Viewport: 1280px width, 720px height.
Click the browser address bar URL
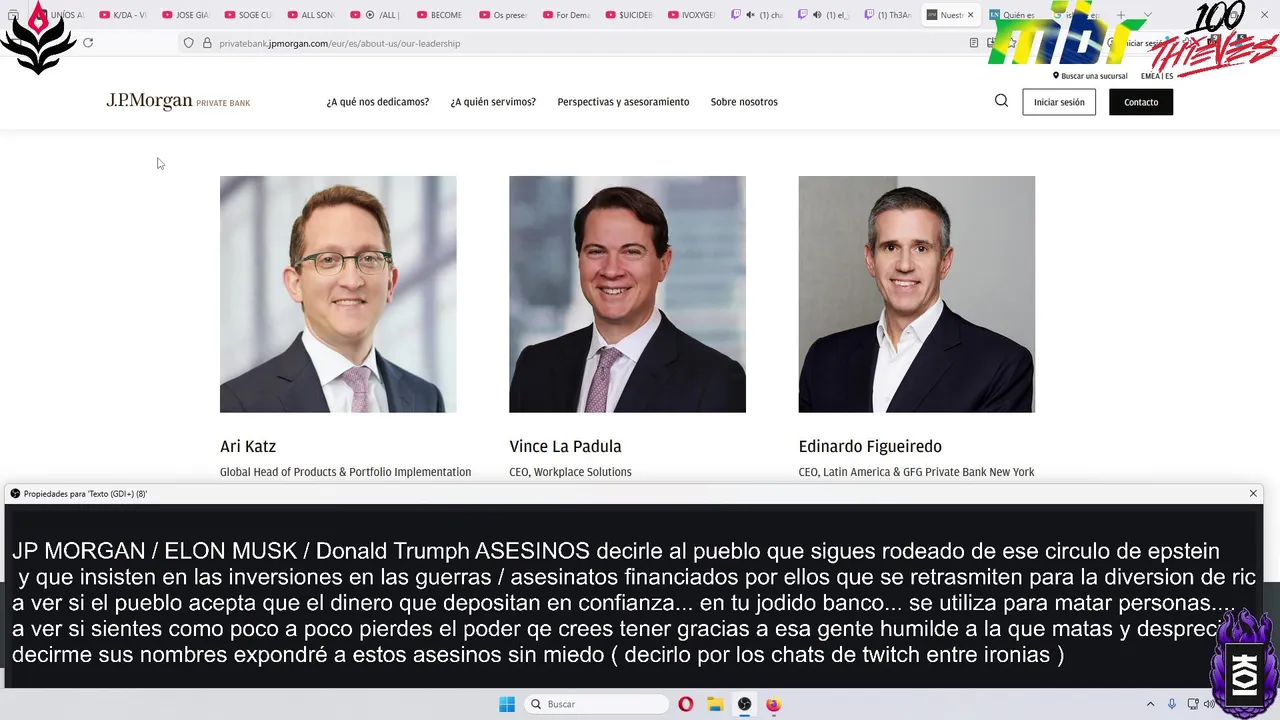(340, 43)
